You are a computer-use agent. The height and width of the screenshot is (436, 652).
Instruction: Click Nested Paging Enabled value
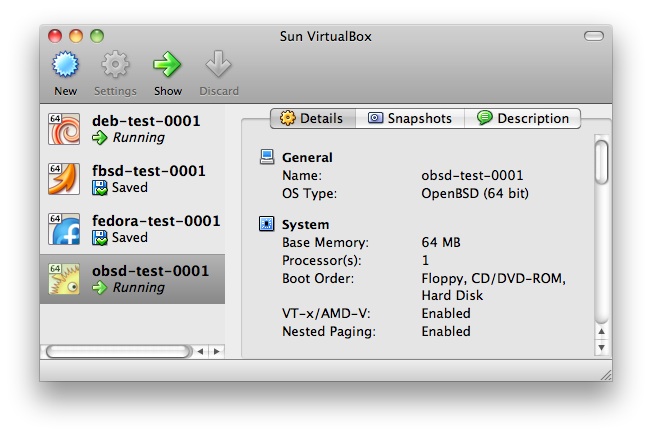(x=446, y=331)
